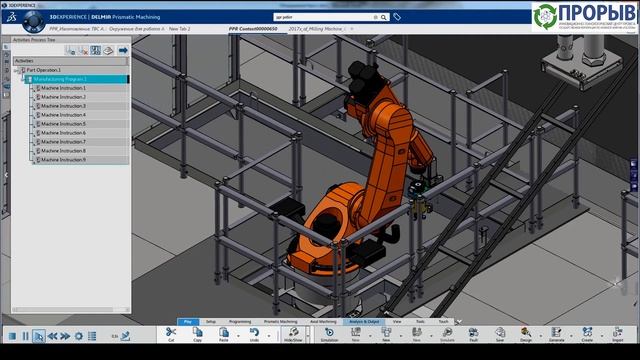Click the search magnifier icon
The height and width of the screenshot is (360, 640).
[x=384, y=17]
